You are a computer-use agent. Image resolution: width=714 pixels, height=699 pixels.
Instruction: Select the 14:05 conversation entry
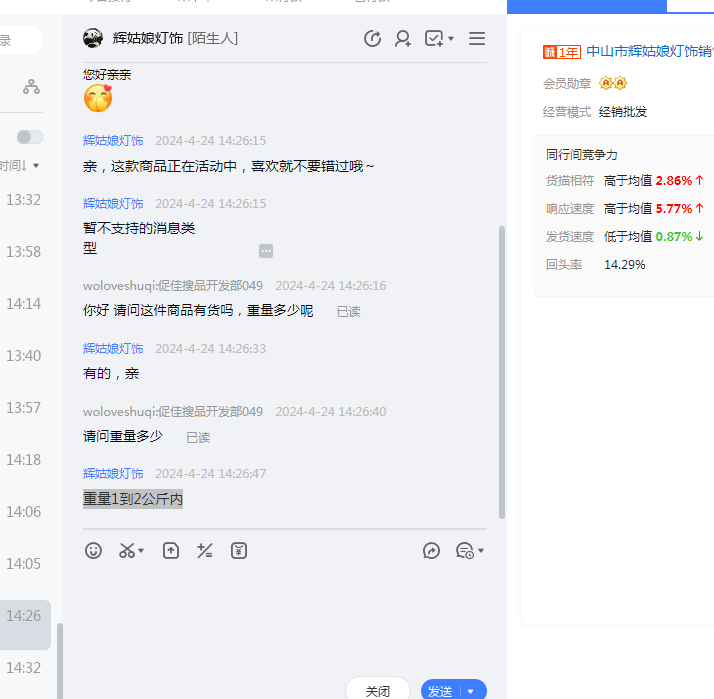(x=24, y=564)
